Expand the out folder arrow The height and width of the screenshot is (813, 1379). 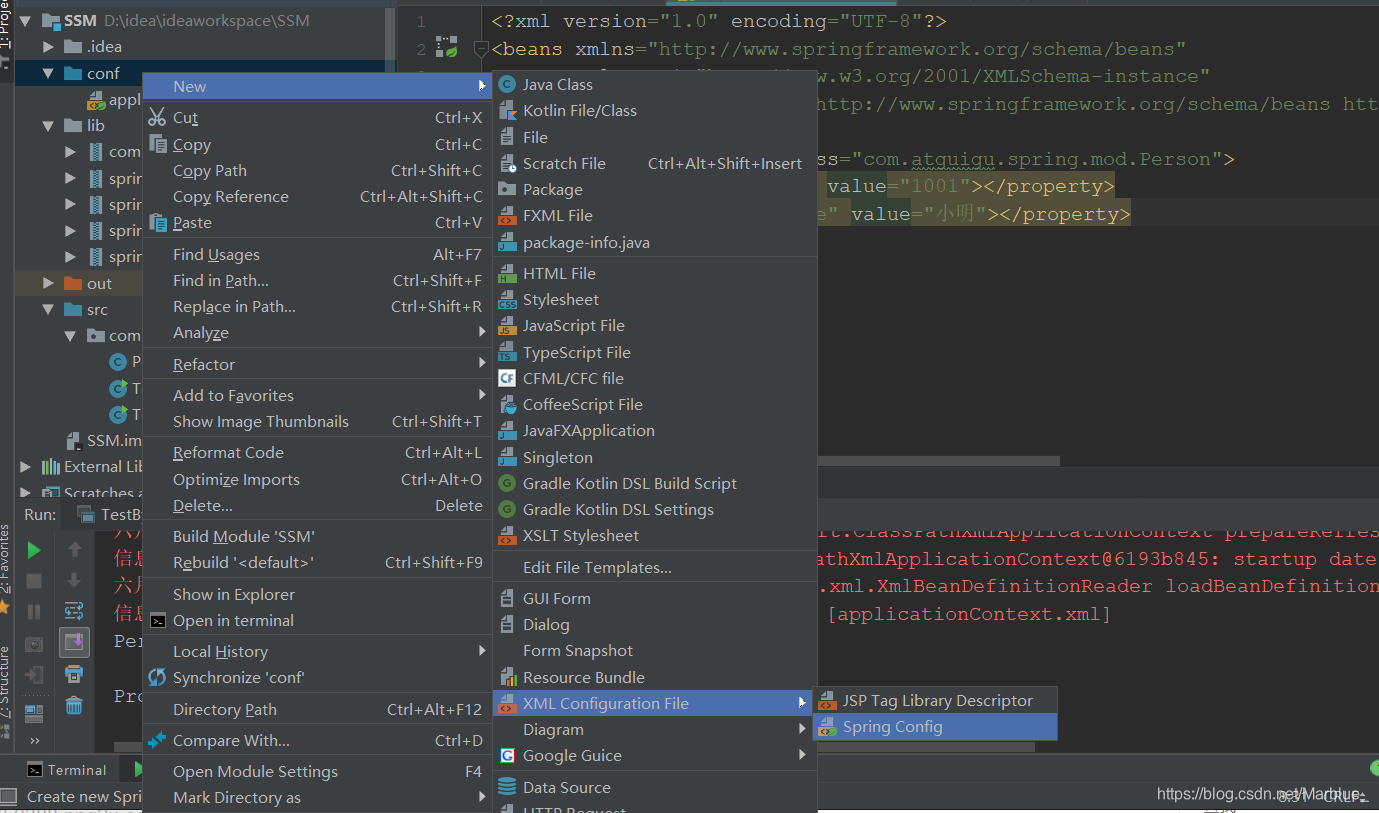pyautogui.click(x=49, y=283)
